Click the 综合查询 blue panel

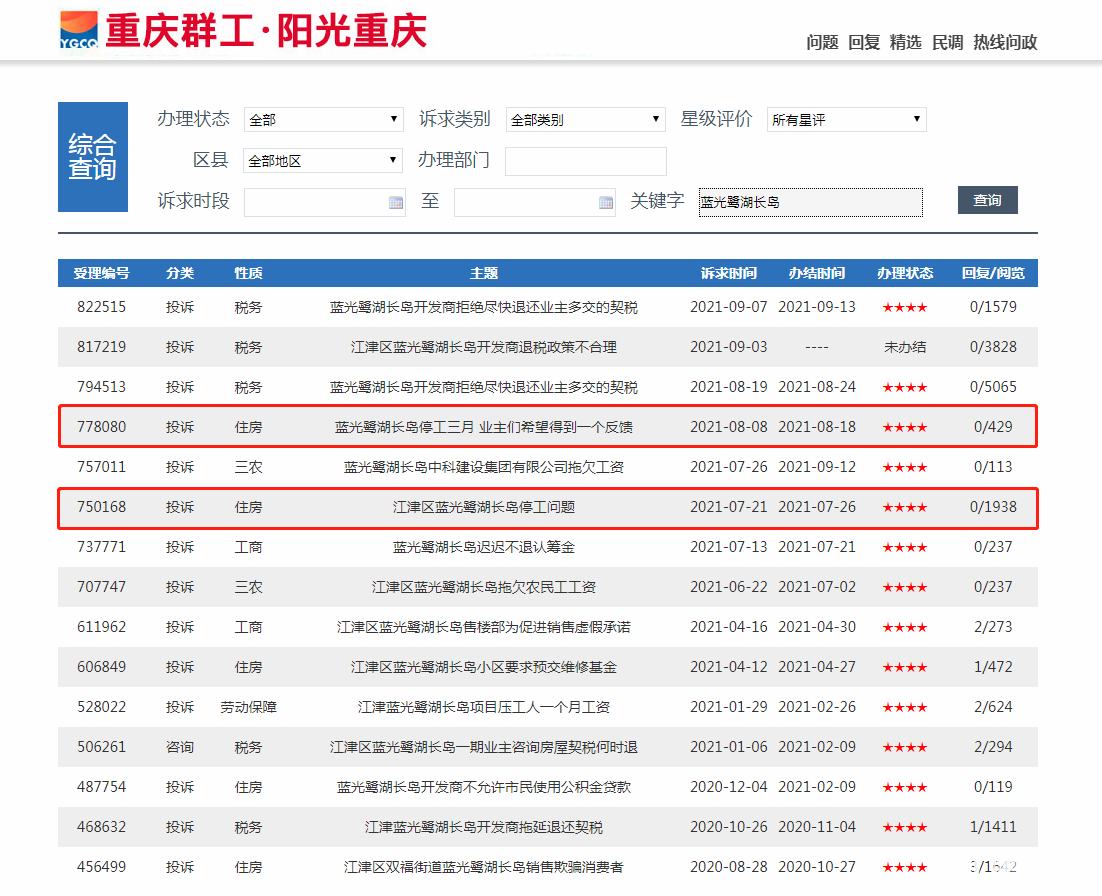[x=93, y=157]
